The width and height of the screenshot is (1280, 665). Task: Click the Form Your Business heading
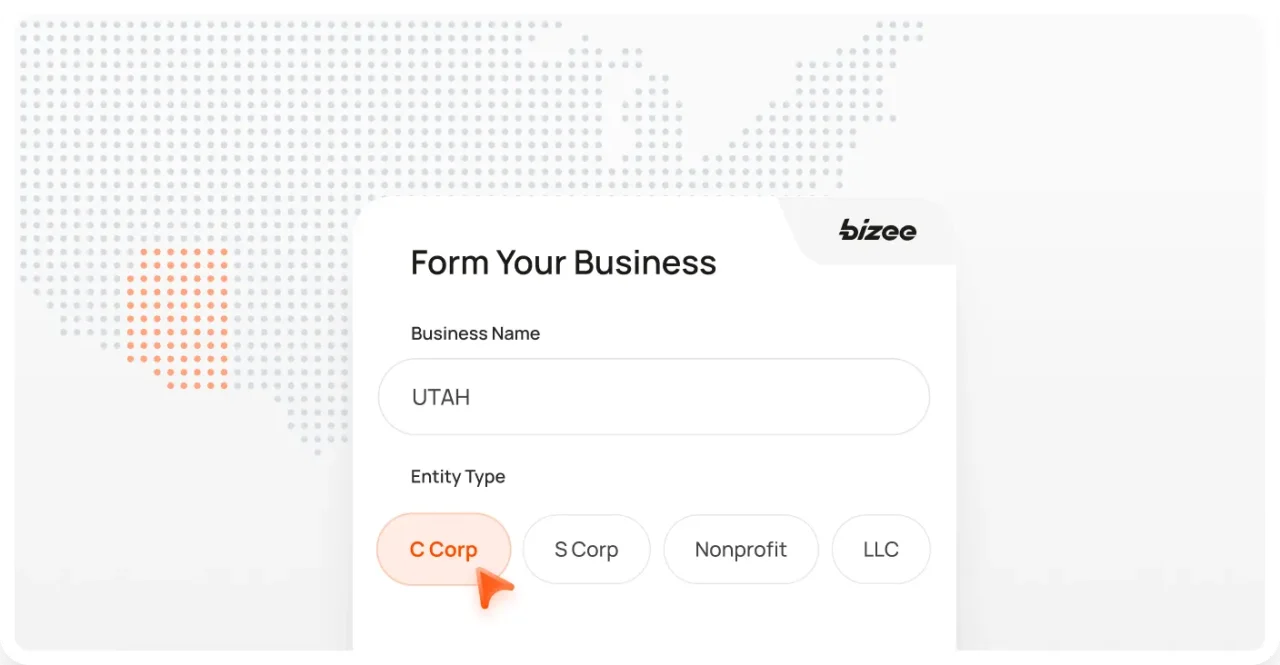[563, 262]
